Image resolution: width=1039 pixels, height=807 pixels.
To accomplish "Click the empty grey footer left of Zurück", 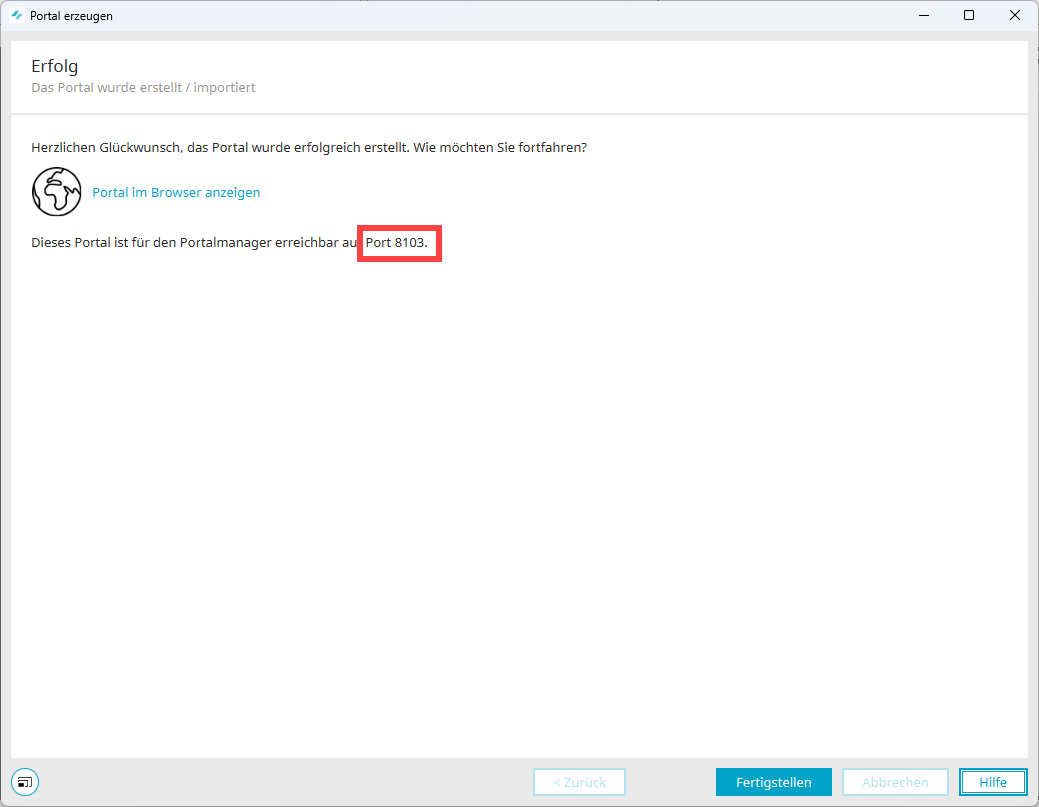I will coord(280,782).
